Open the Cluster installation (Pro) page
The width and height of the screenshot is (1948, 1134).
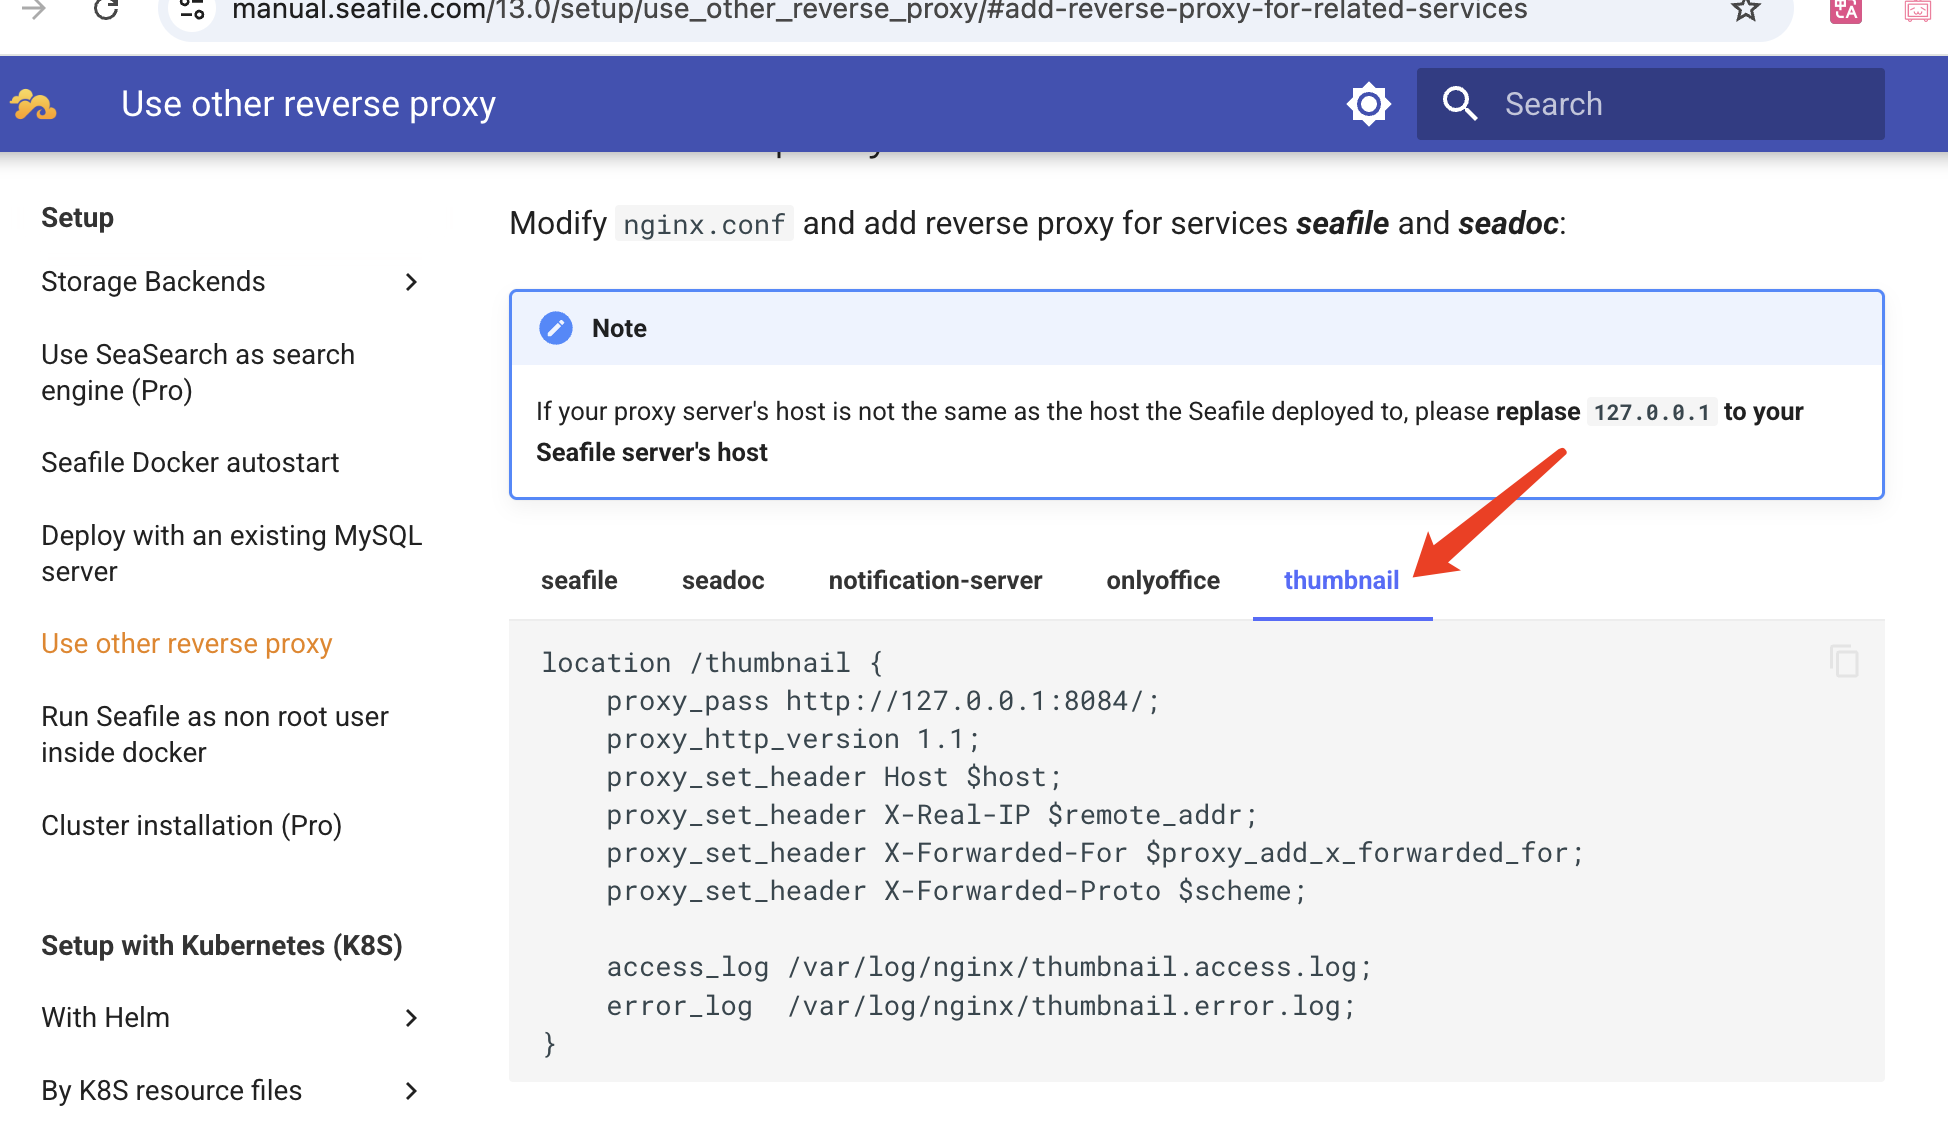coord(192,826)
